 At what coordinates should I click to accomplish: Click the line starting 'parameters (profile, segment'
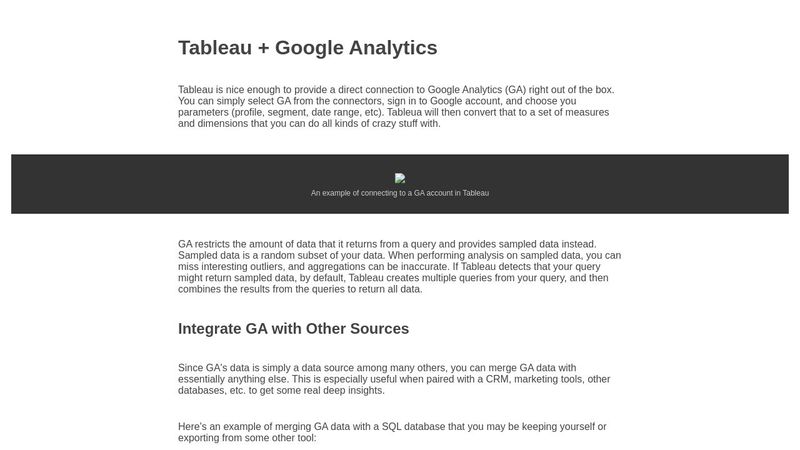pyautogui.click(x=393, y=112)
